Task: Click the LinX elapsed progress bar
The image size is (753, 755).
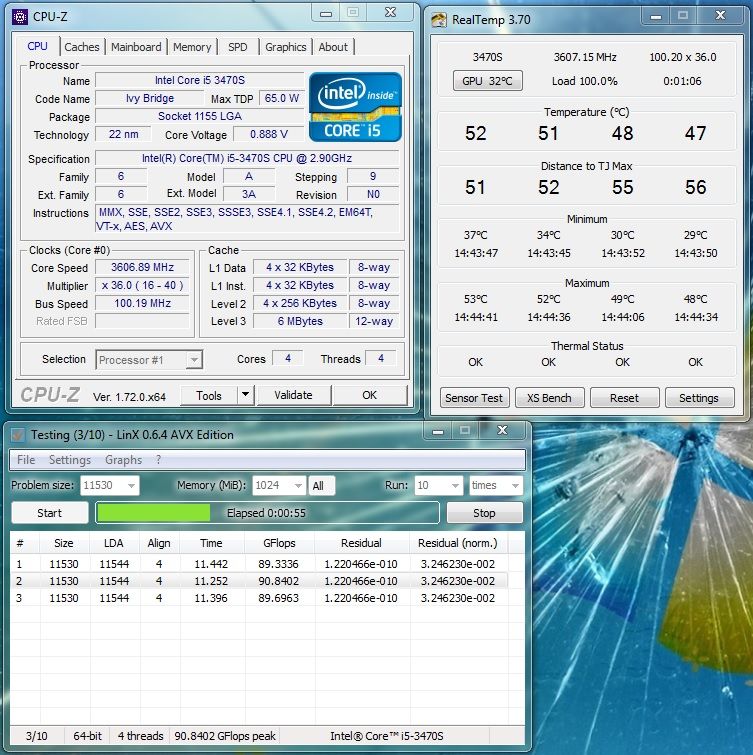Action: (x=267, y=513)
